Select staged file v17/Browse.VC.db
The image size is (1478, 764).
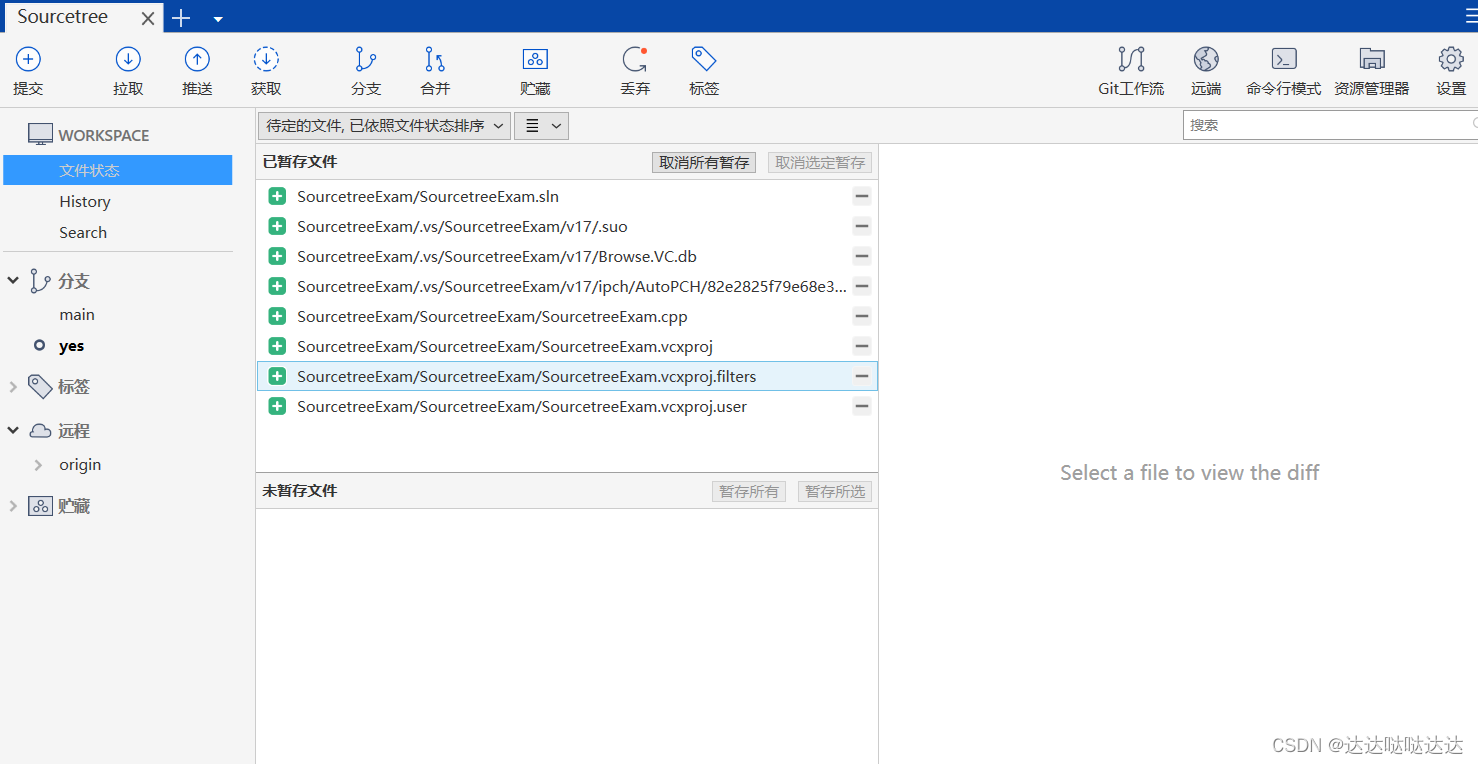pos(567,256)
